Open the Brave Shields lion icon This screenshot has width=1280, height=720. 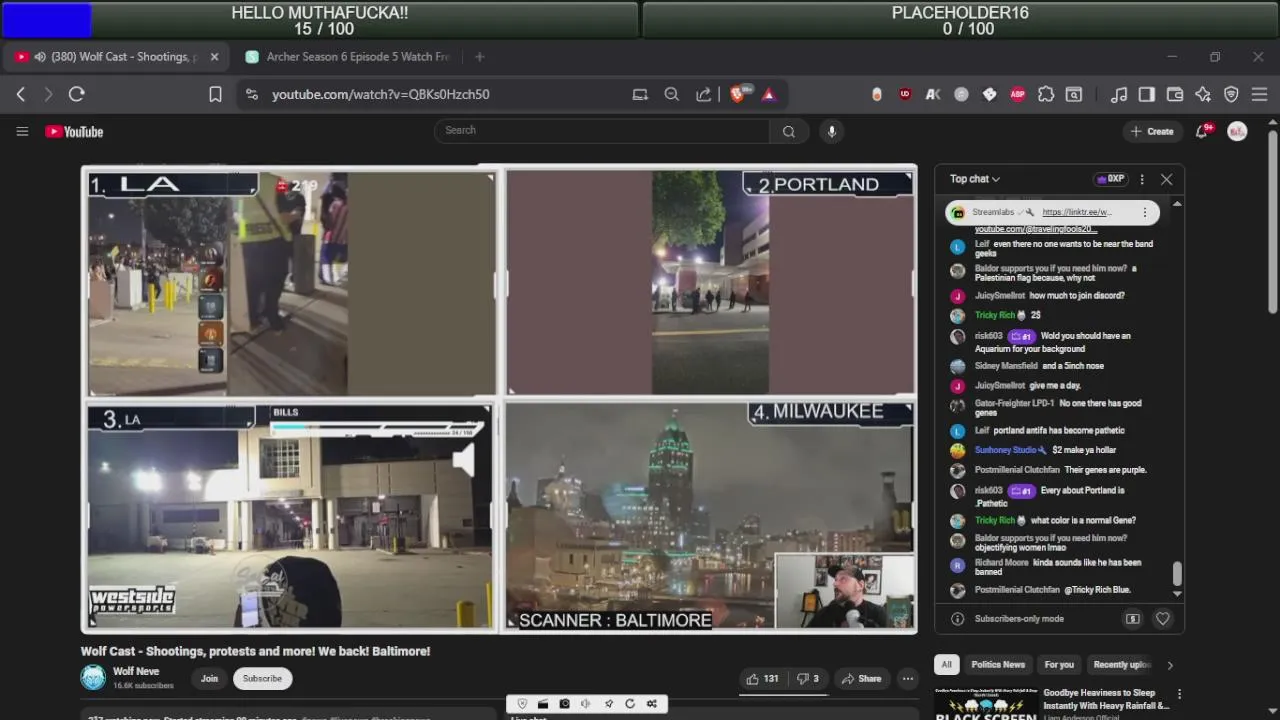(738, 94)
